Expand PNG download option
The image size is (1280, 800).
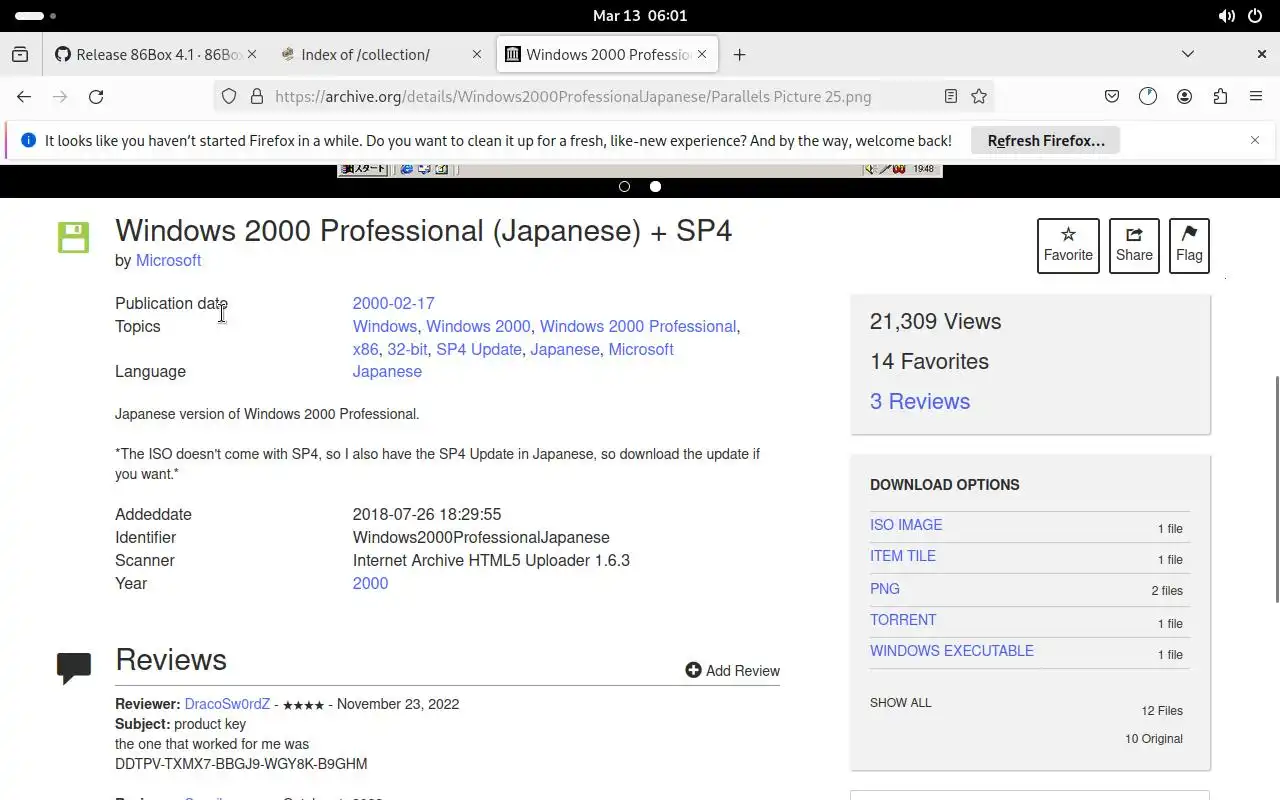click(x=885, y=589)
